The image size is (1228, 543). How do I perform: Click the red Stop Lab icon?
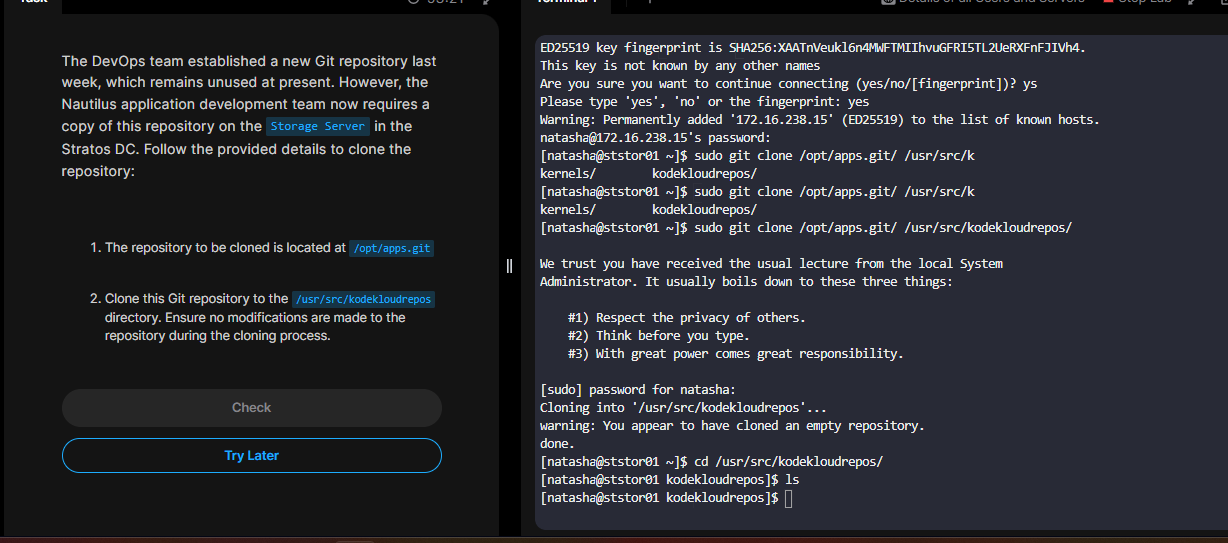(1108, 3)
